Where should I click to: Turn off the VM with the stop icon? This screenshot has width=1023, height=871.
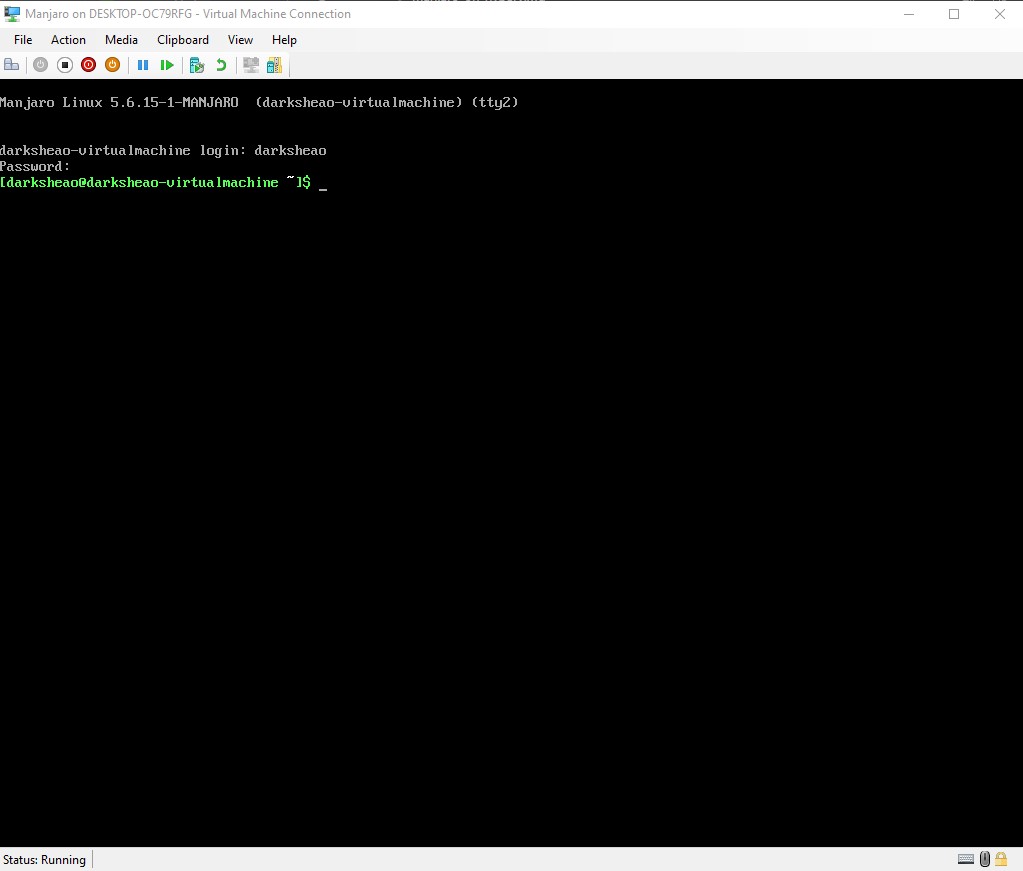tap(65, 65)
